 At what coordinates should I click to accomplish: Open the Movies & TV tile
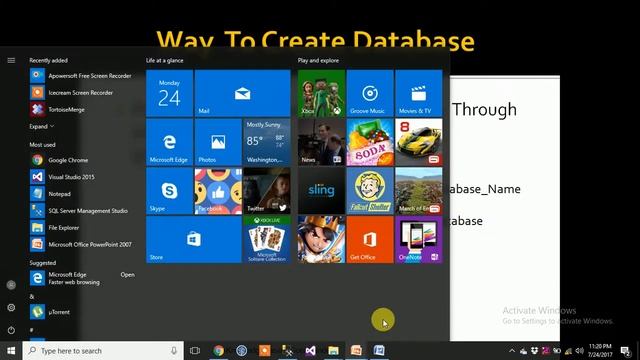point(419,93)
